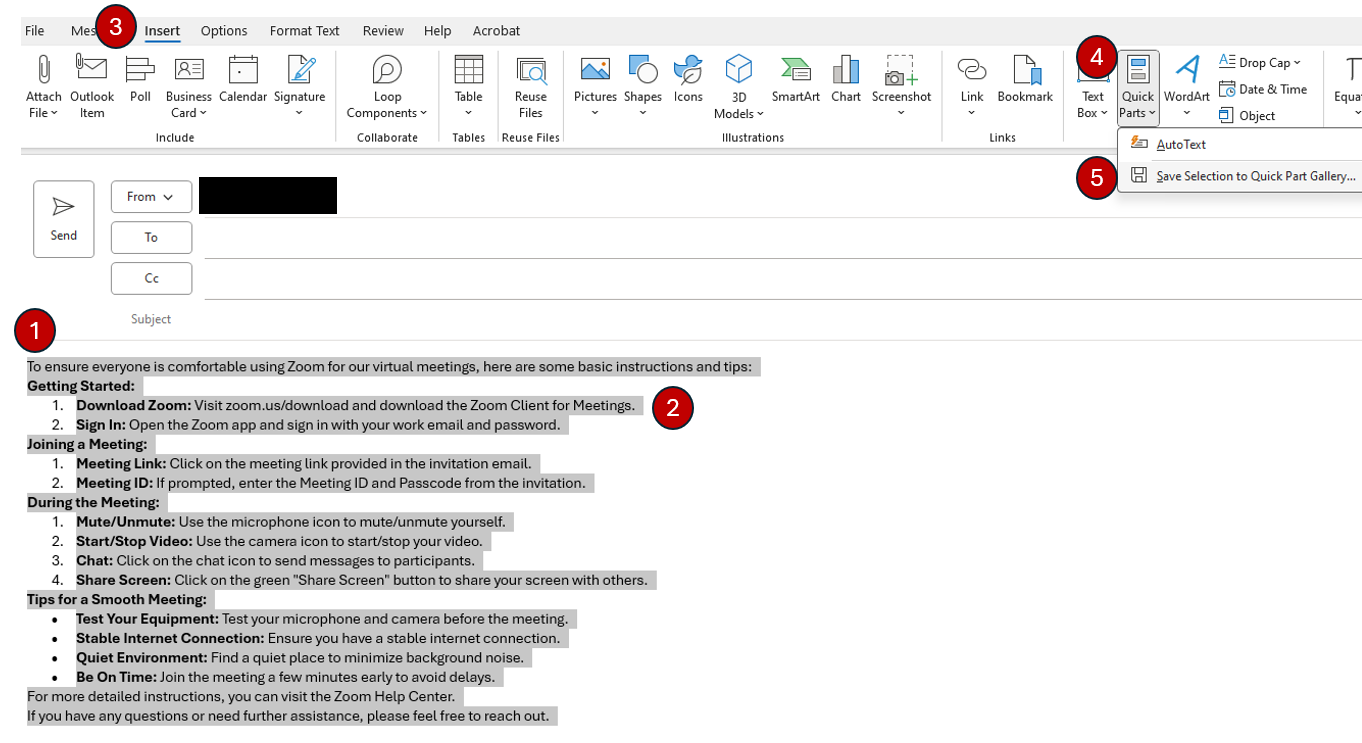The image size is (1362, 743).
Task: Insert a Bookmark
Action: 1025,80
